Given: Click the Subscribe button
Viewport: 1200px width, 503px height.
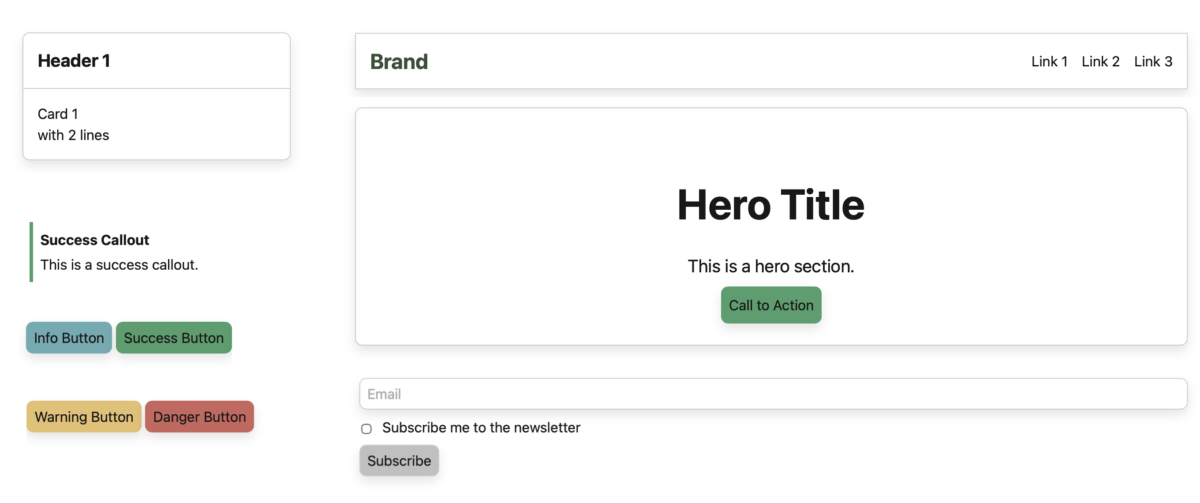Looking at the screenshot, I should (399, 461).
